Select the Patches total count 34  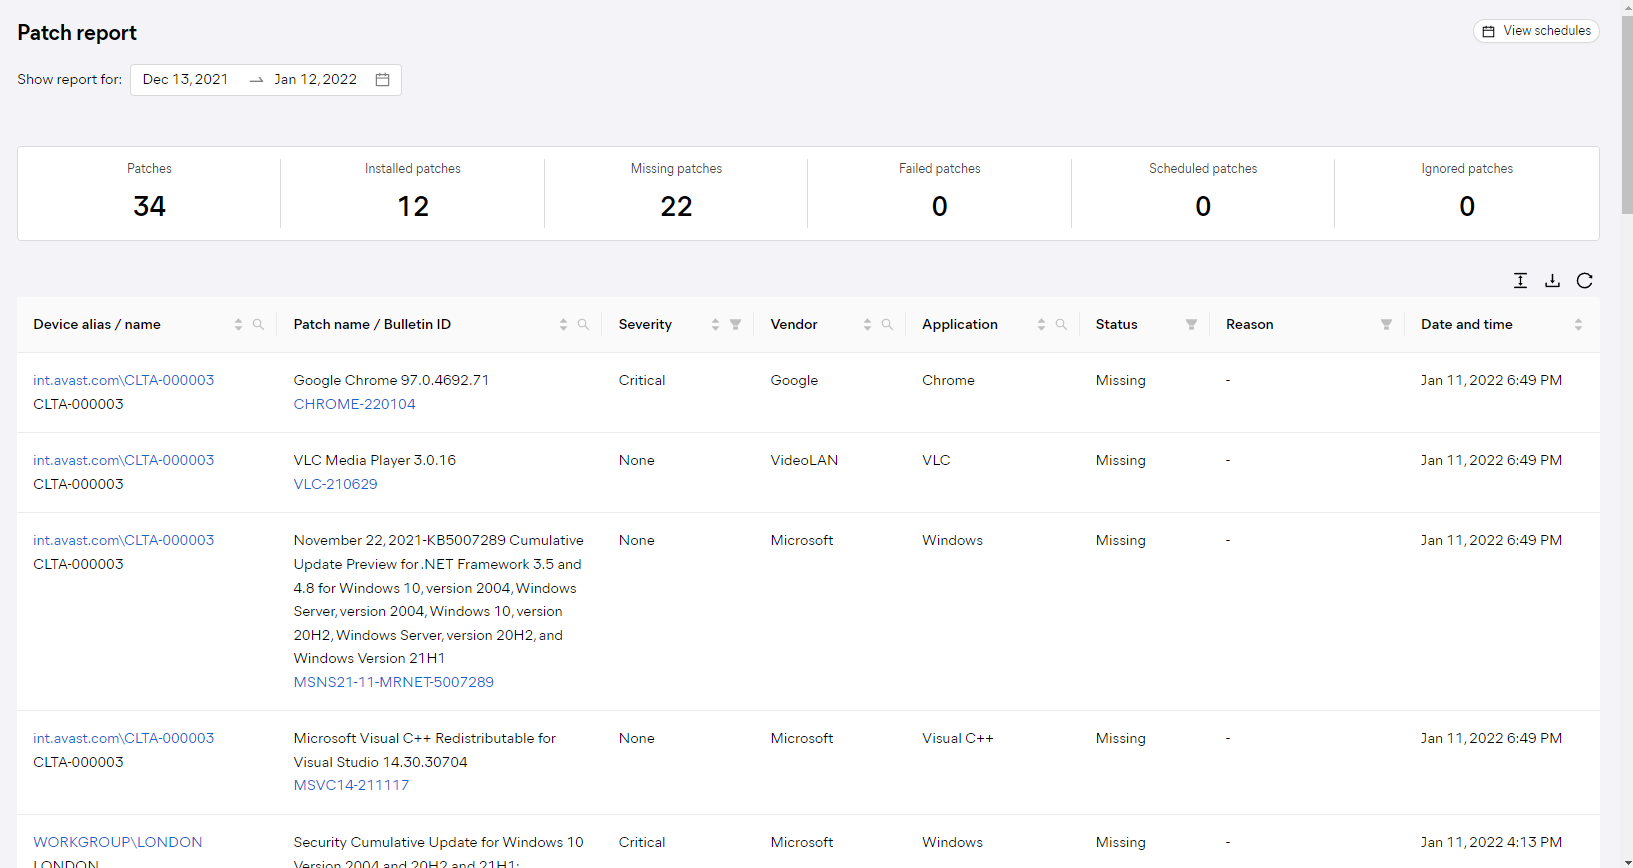[x=149, y=206]
